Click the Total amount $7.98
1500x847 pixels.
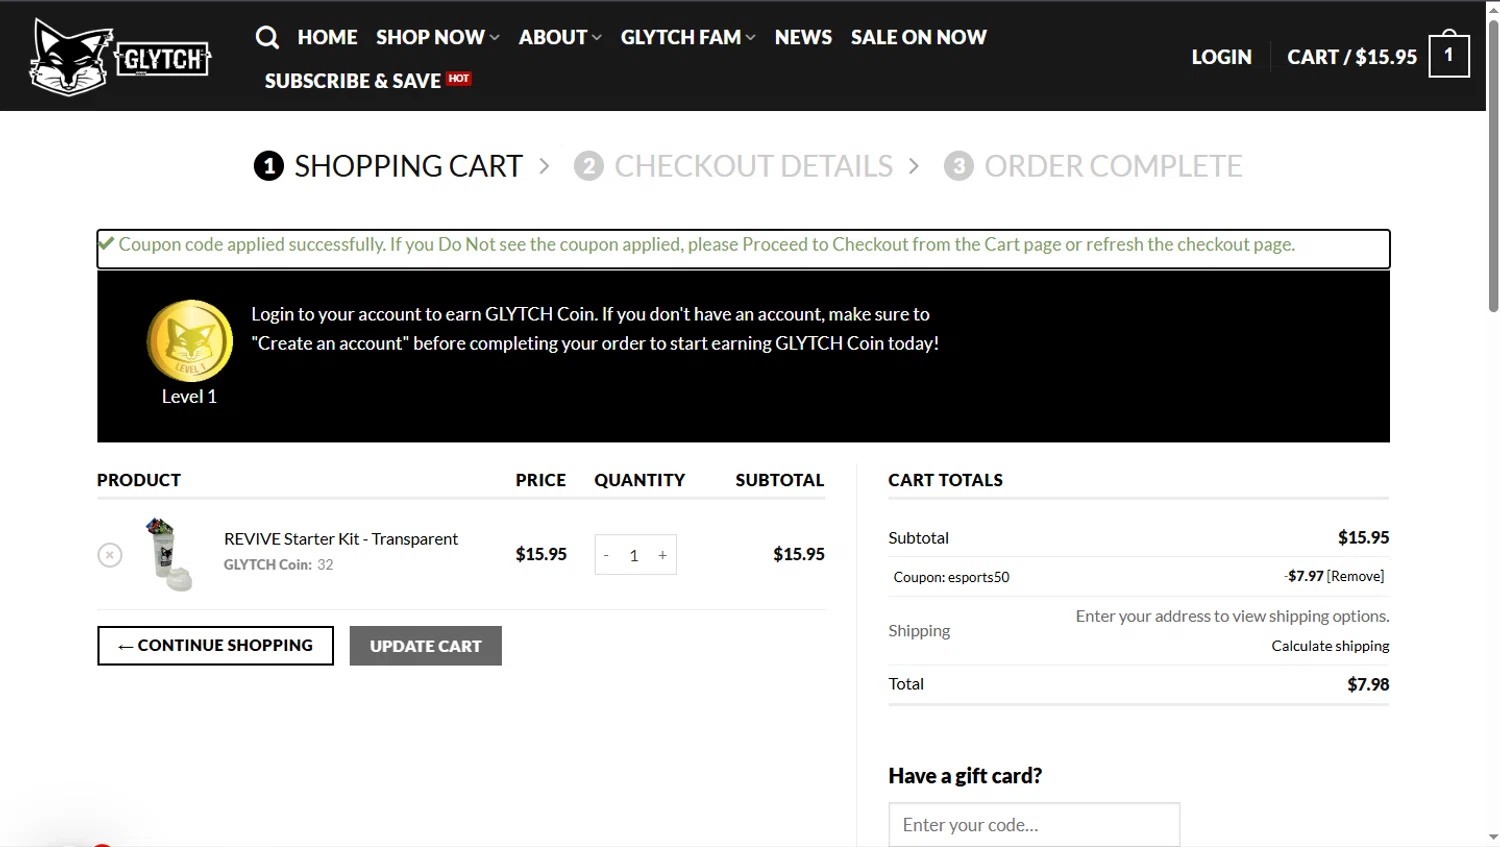point(1368,684)
